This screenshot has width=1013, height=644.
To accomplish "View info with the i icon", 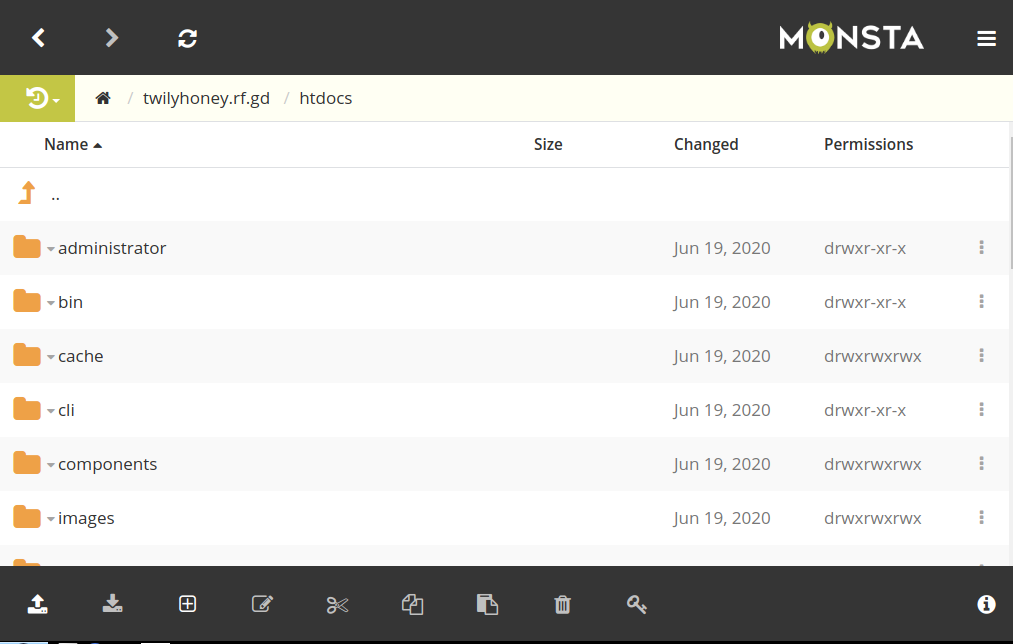I will 985,604.
